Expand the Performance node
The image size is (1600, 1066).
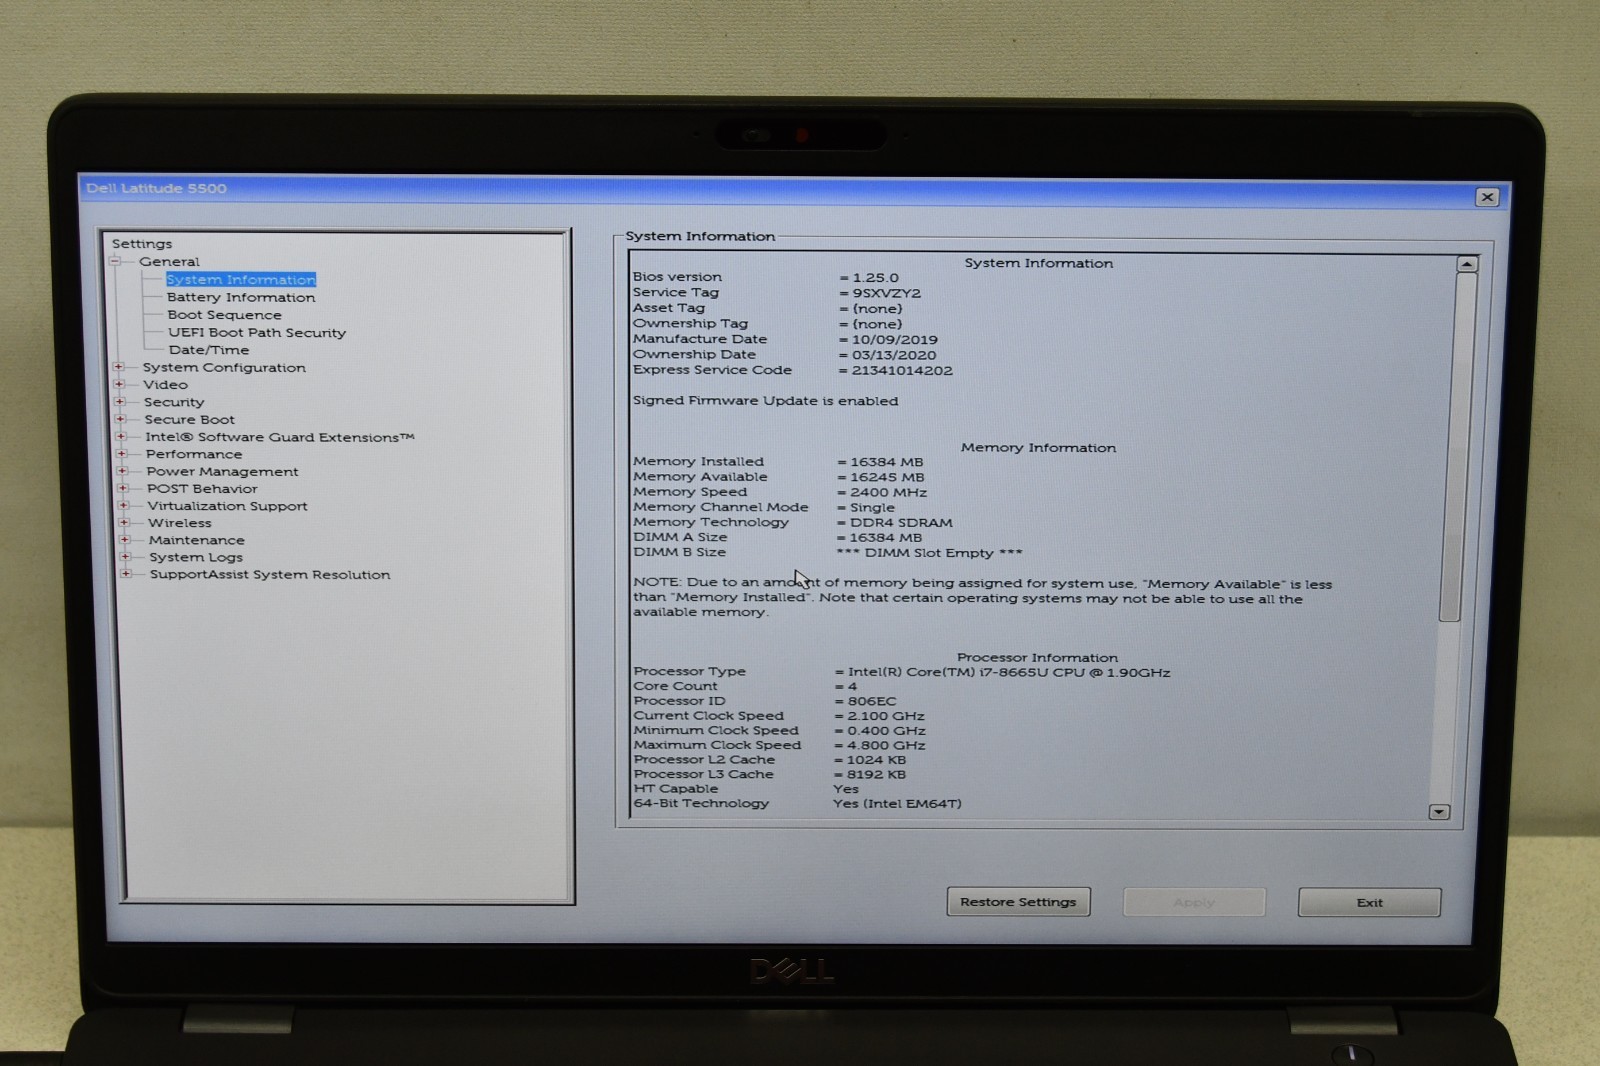click(x=122, y=454)
